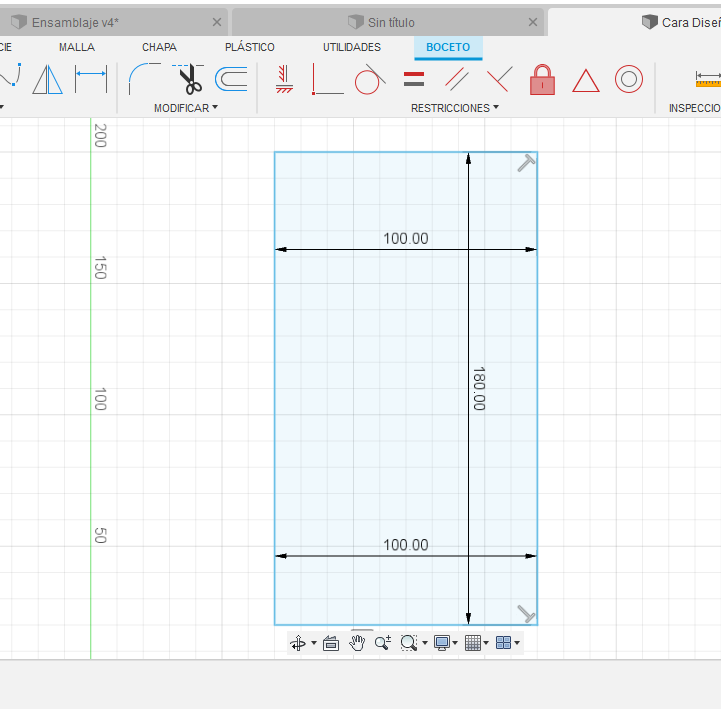Apply the Parallel constraint

(x=457, y=79)
